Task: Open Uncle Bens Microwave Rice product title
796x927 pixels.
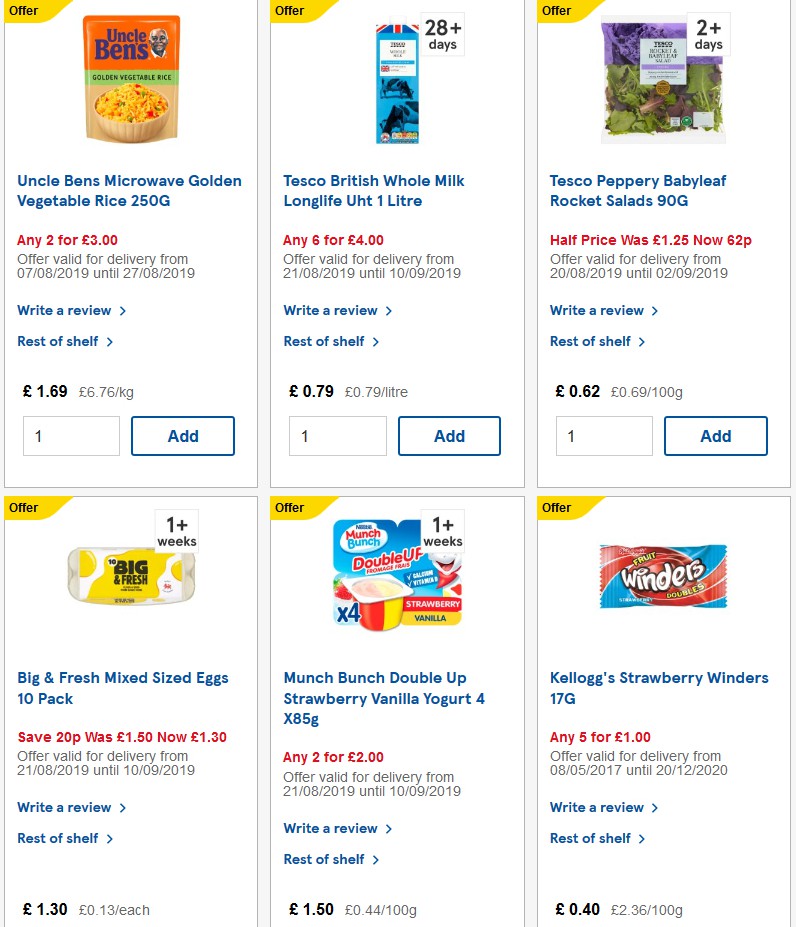Action: pos(129,190)
